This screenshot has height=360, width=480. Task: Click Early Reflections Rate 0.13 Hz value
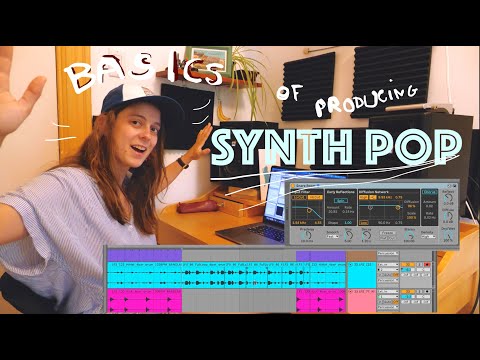[348, 212]
